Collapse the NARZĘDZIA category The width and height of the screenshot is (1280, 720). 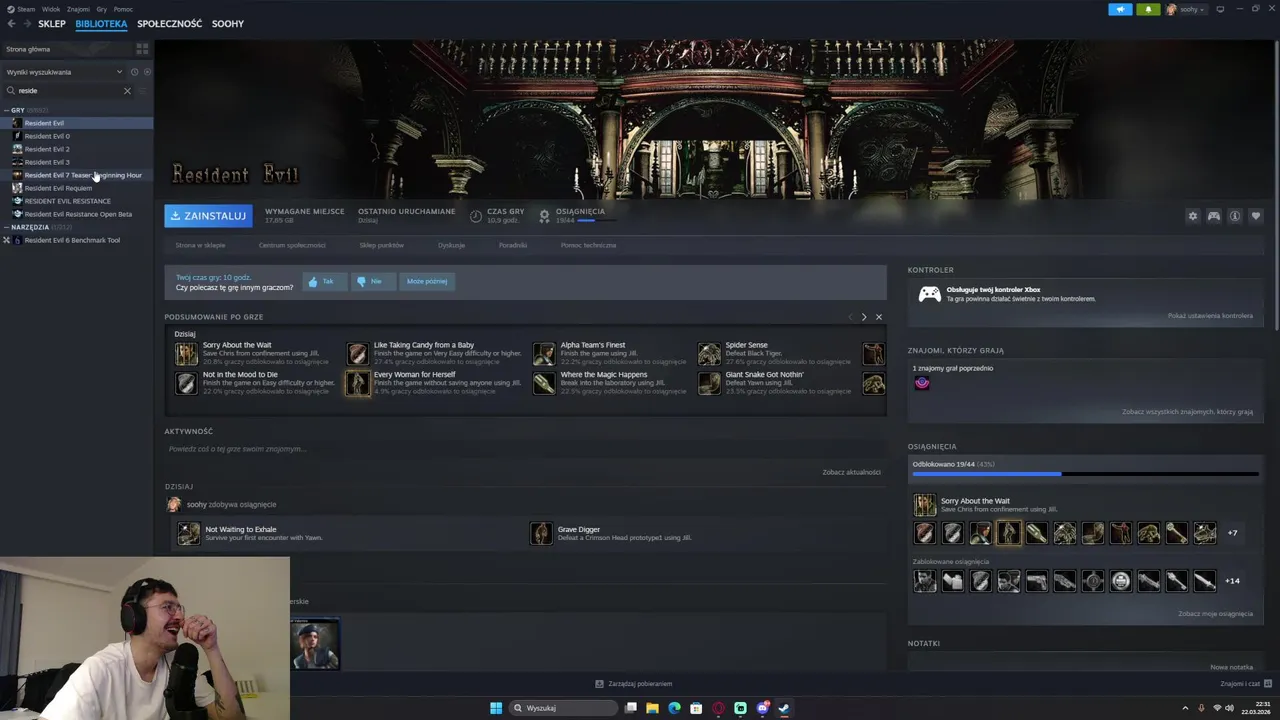point(7,227)
